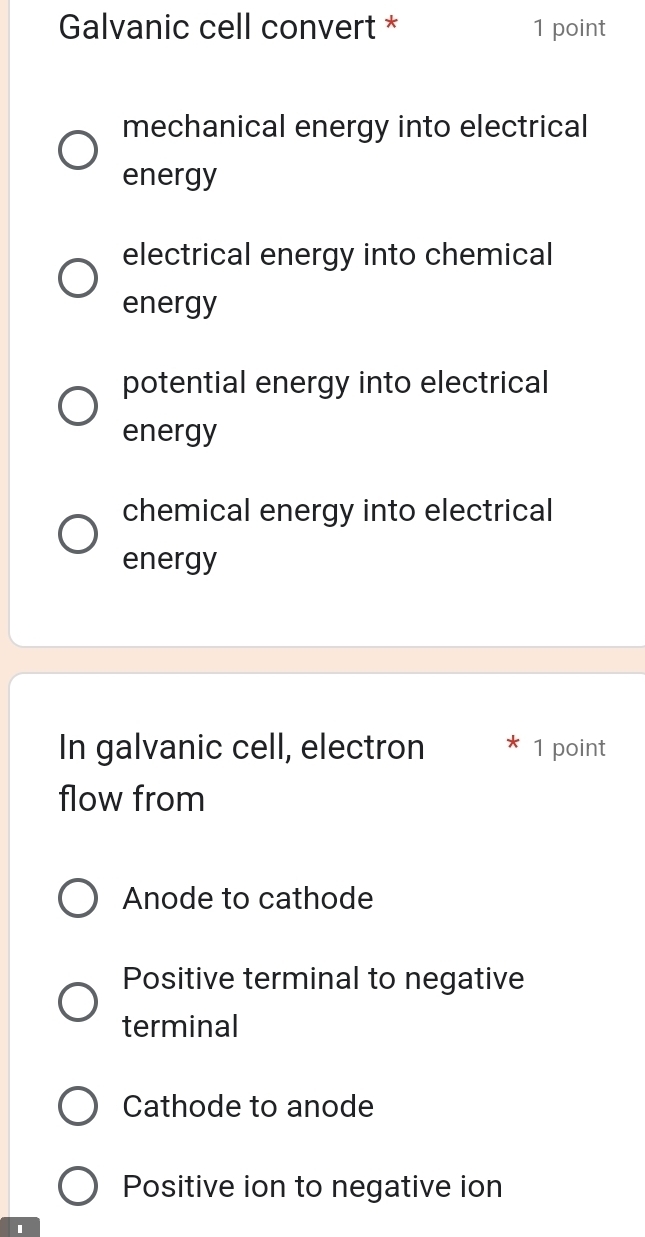This screenshot has width=645, height=1237.
Task: Click the gap between the two question cards
Action: pyautogui.click(x=322, y=658)
